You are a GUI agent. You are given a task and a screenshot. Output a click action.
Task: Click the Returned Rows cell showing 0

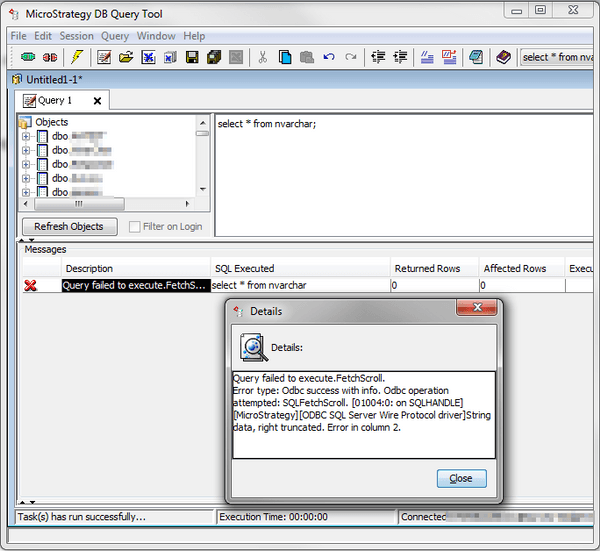pyautogui.click(x=435, y=285)
